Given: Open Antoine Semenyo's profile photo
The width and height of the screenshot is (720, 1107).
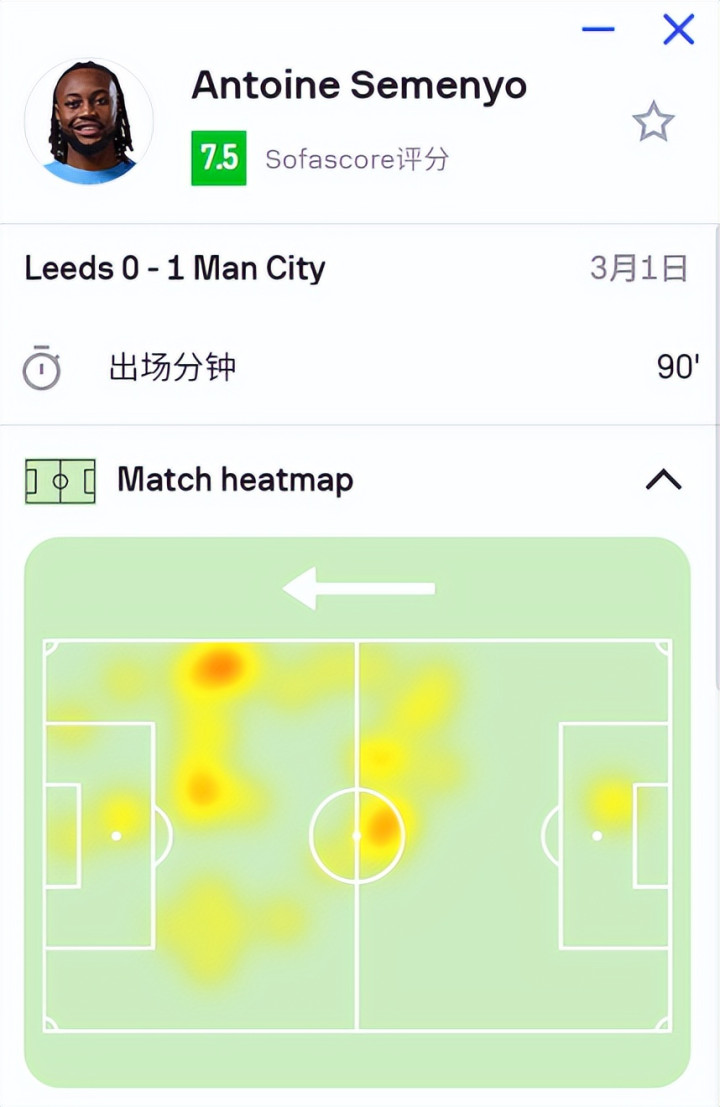Looking at the screenshot, I should 88,122.
